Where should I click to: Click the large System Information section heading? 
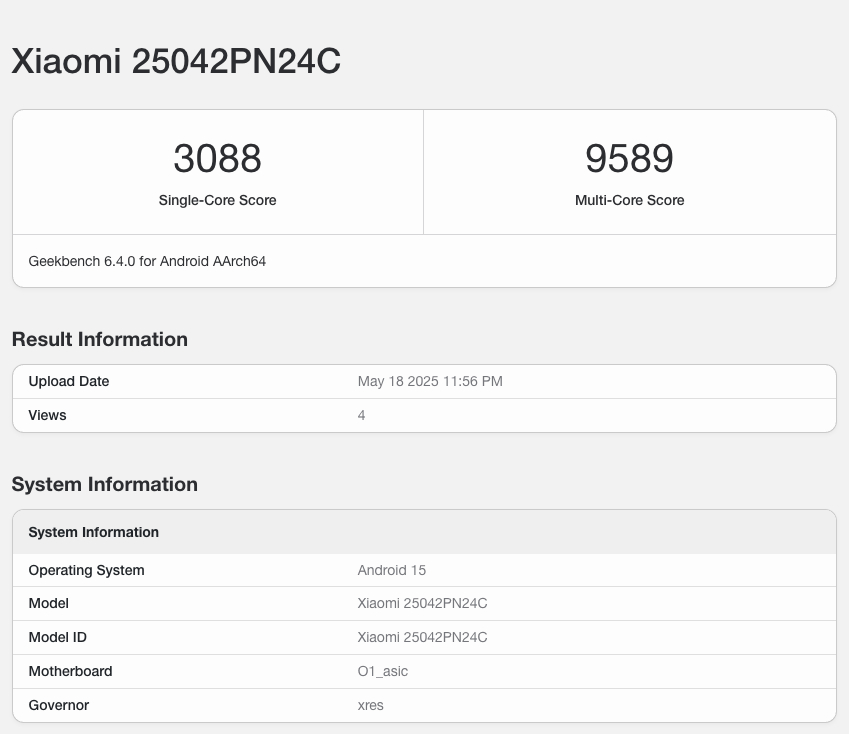tap(105, 484)
